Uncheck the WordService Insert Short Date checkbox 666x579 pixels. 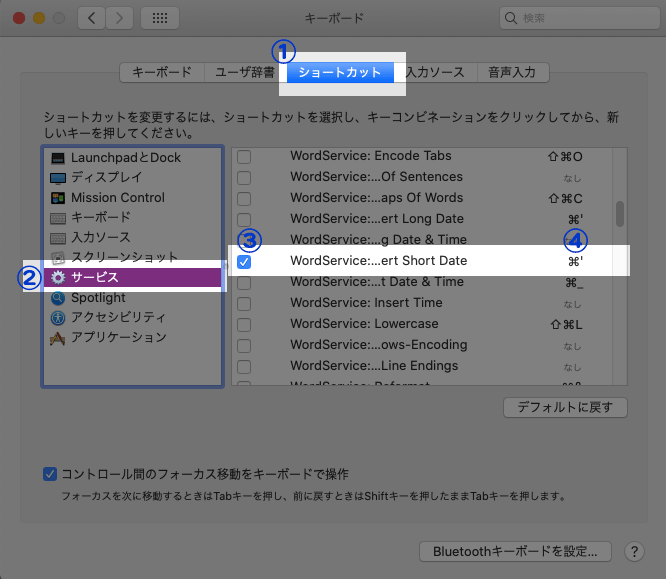coord(244,261)
